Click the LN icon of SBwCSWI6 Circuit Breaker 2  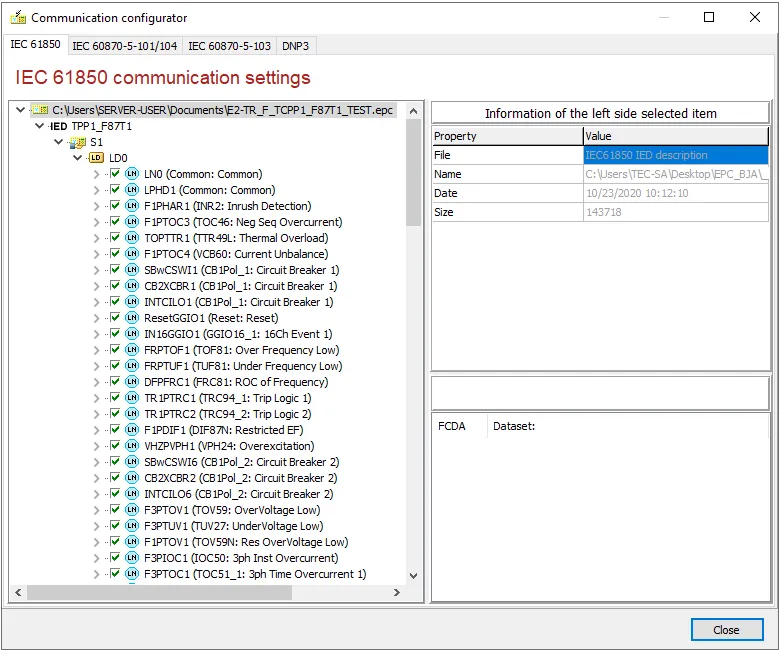point(132,462)
